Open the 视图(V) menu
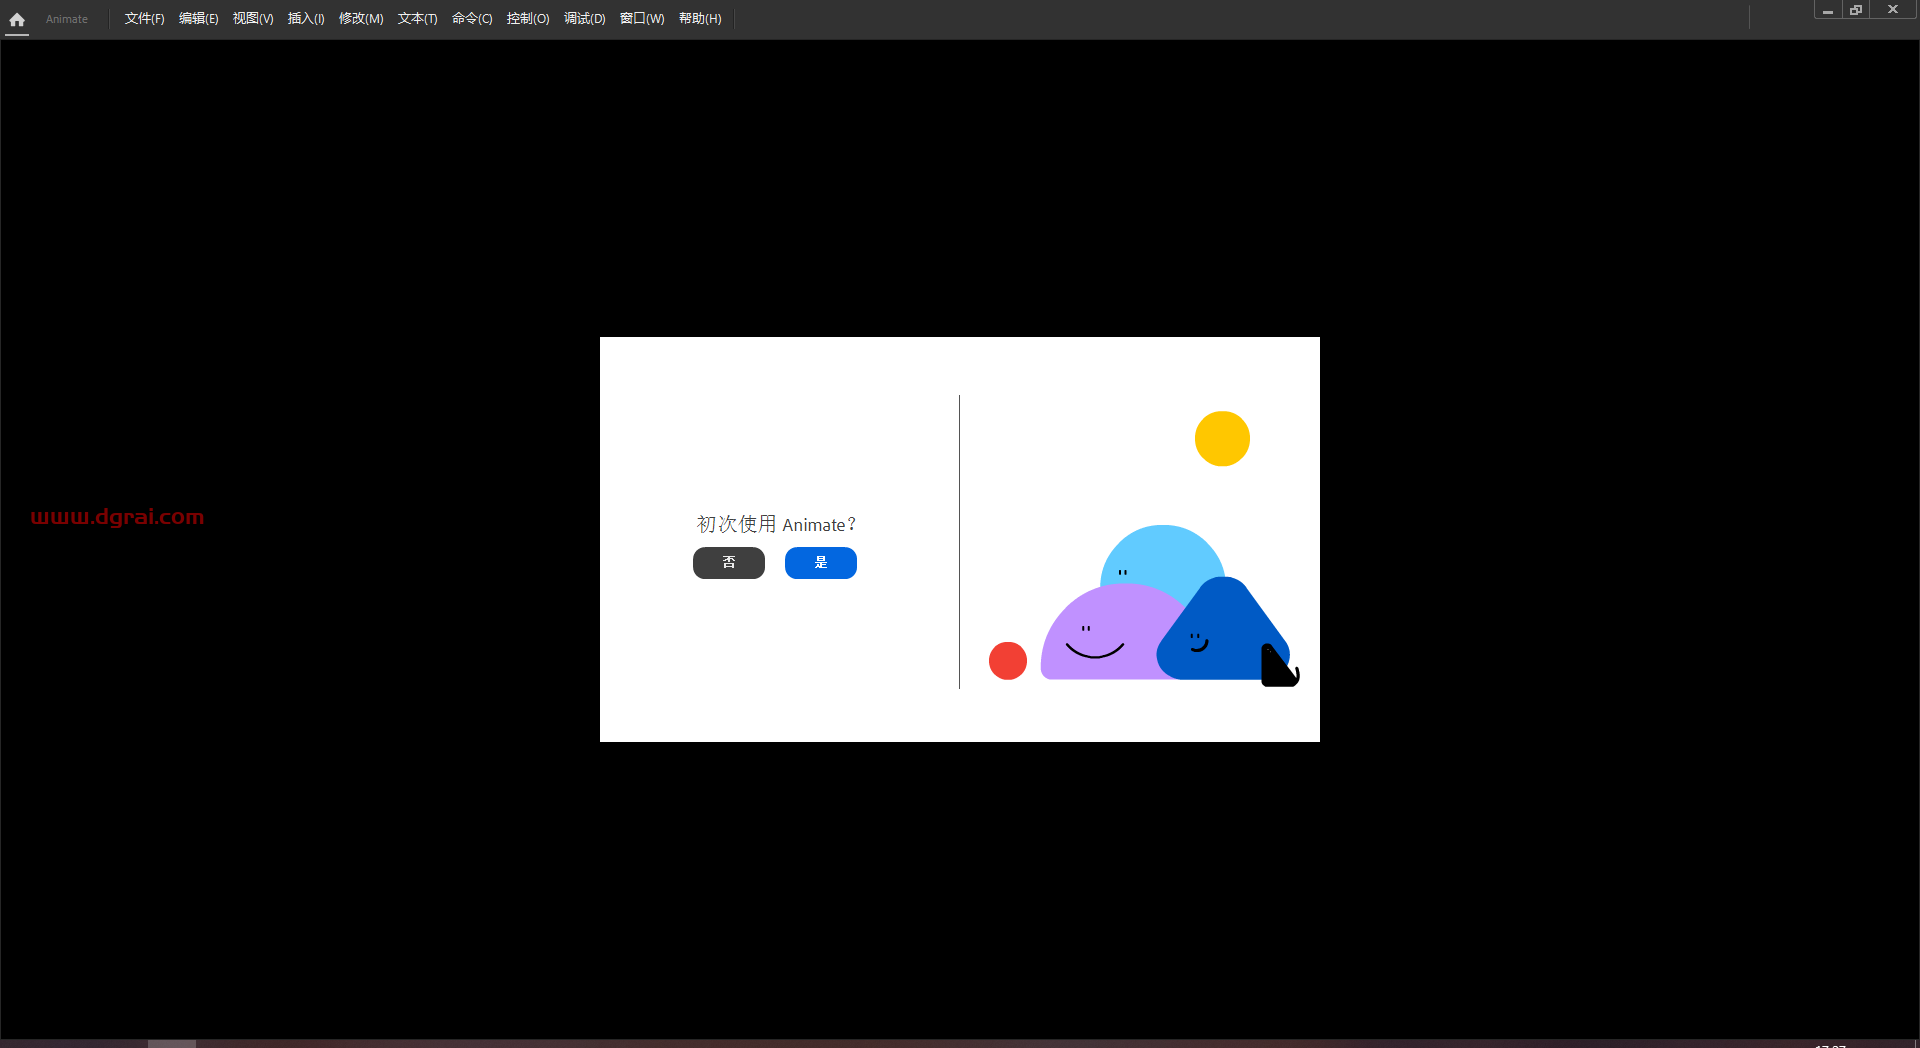1920x1048 pixels. click(252, 18)
